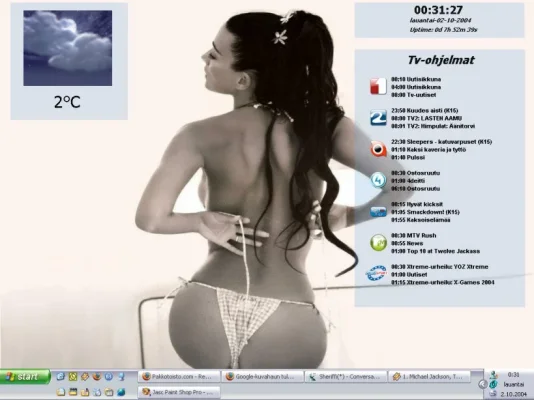Click the Tv-ohjelmat widget heading
Screen dimensions: 534x400
point(441,60)
